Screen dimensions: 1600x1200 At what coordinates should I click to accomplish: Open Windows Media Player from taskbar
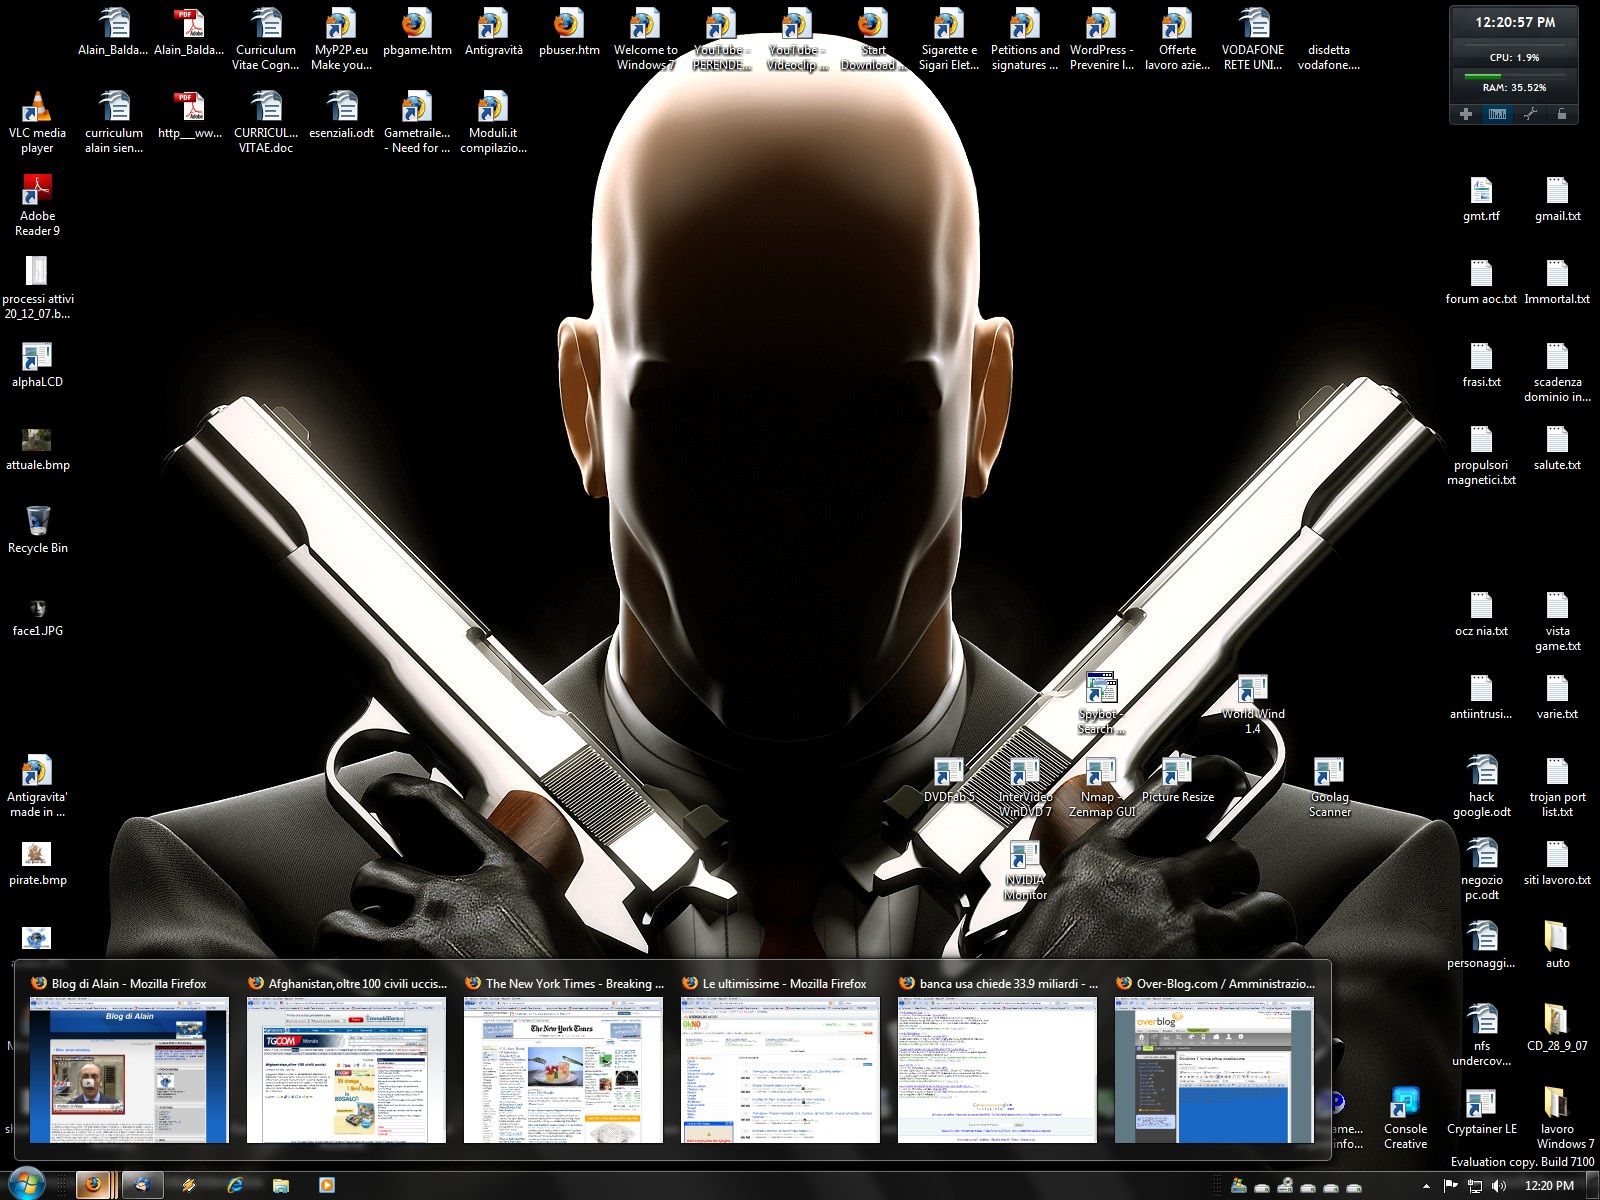(x=327, y=1185)
